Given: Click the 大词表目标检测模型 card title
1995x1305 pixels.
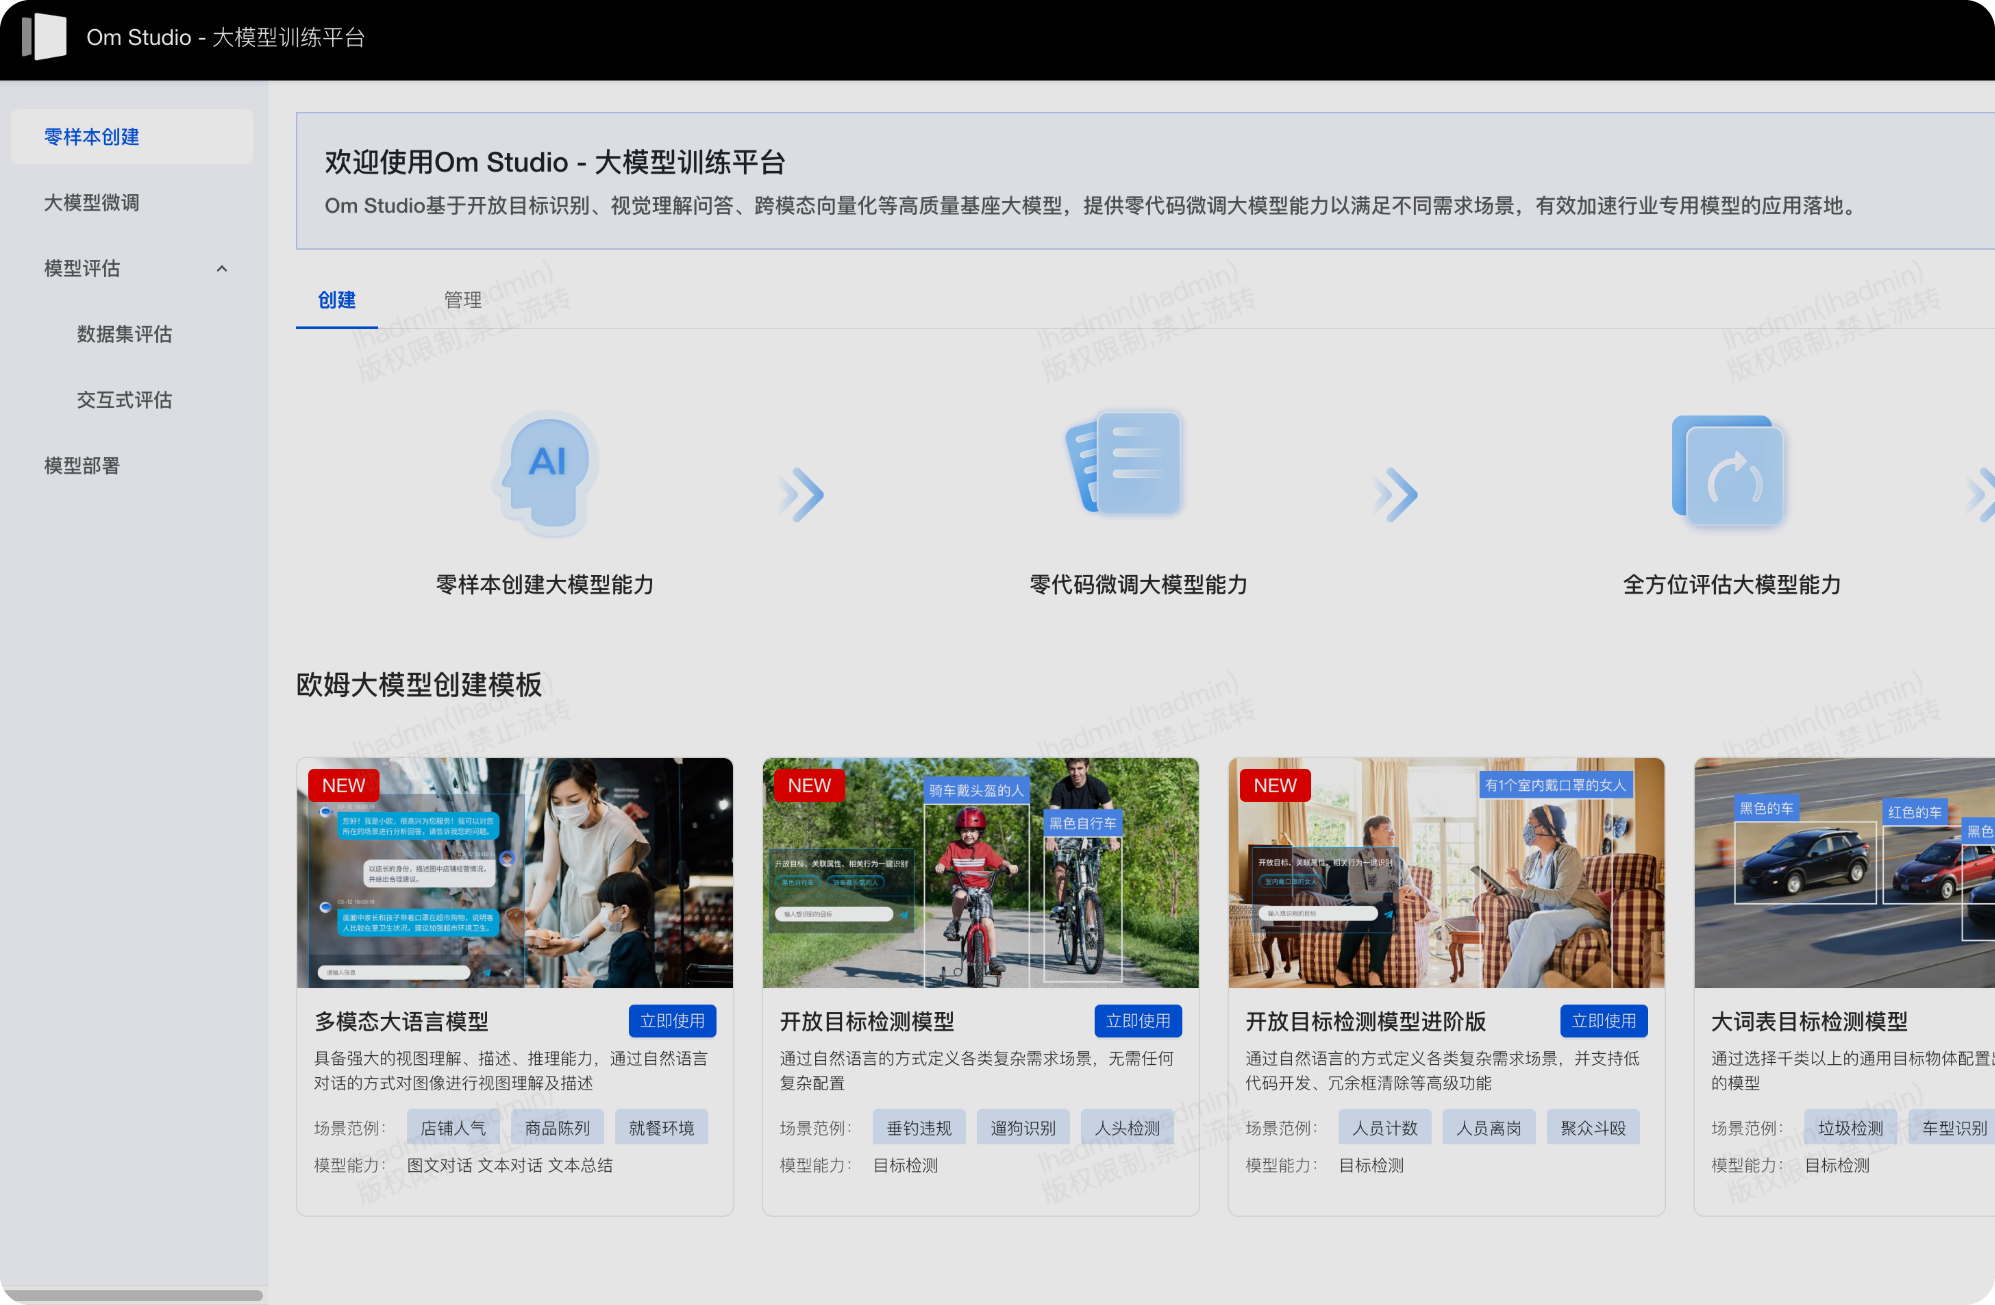Looking at the screenshot, I should point(1810,1021).
